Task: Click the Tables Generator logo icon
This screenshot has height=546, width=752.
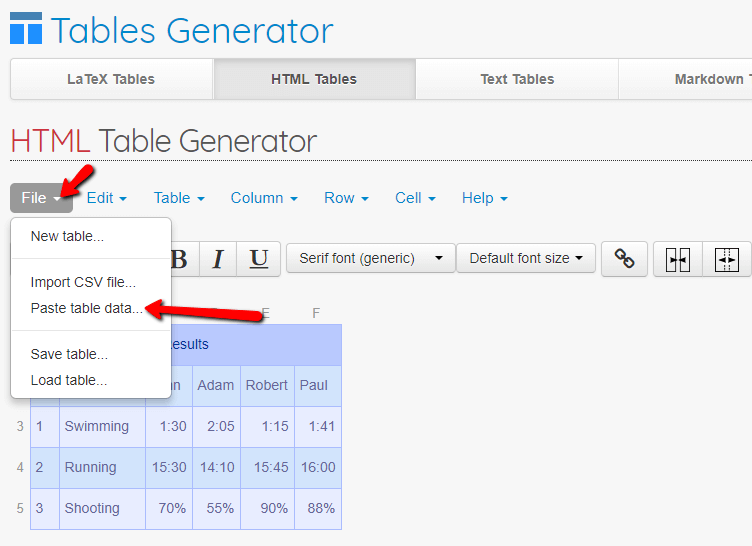Action: click(26, 29)
